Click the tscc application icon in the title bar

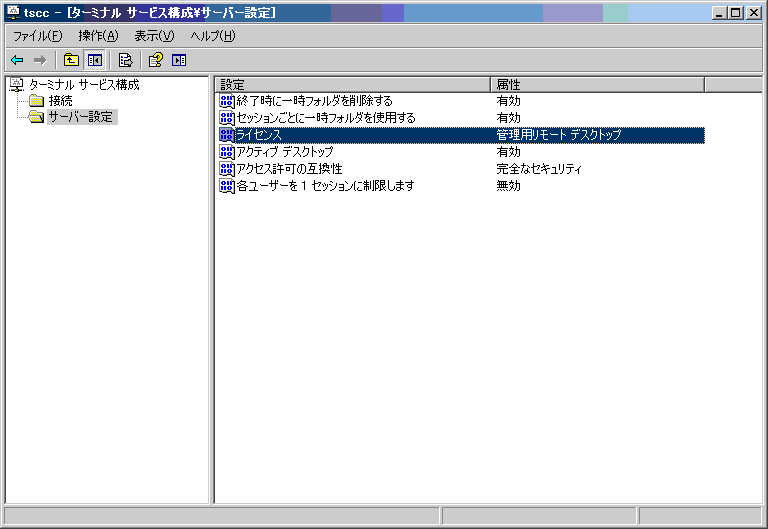coord(13,12)
